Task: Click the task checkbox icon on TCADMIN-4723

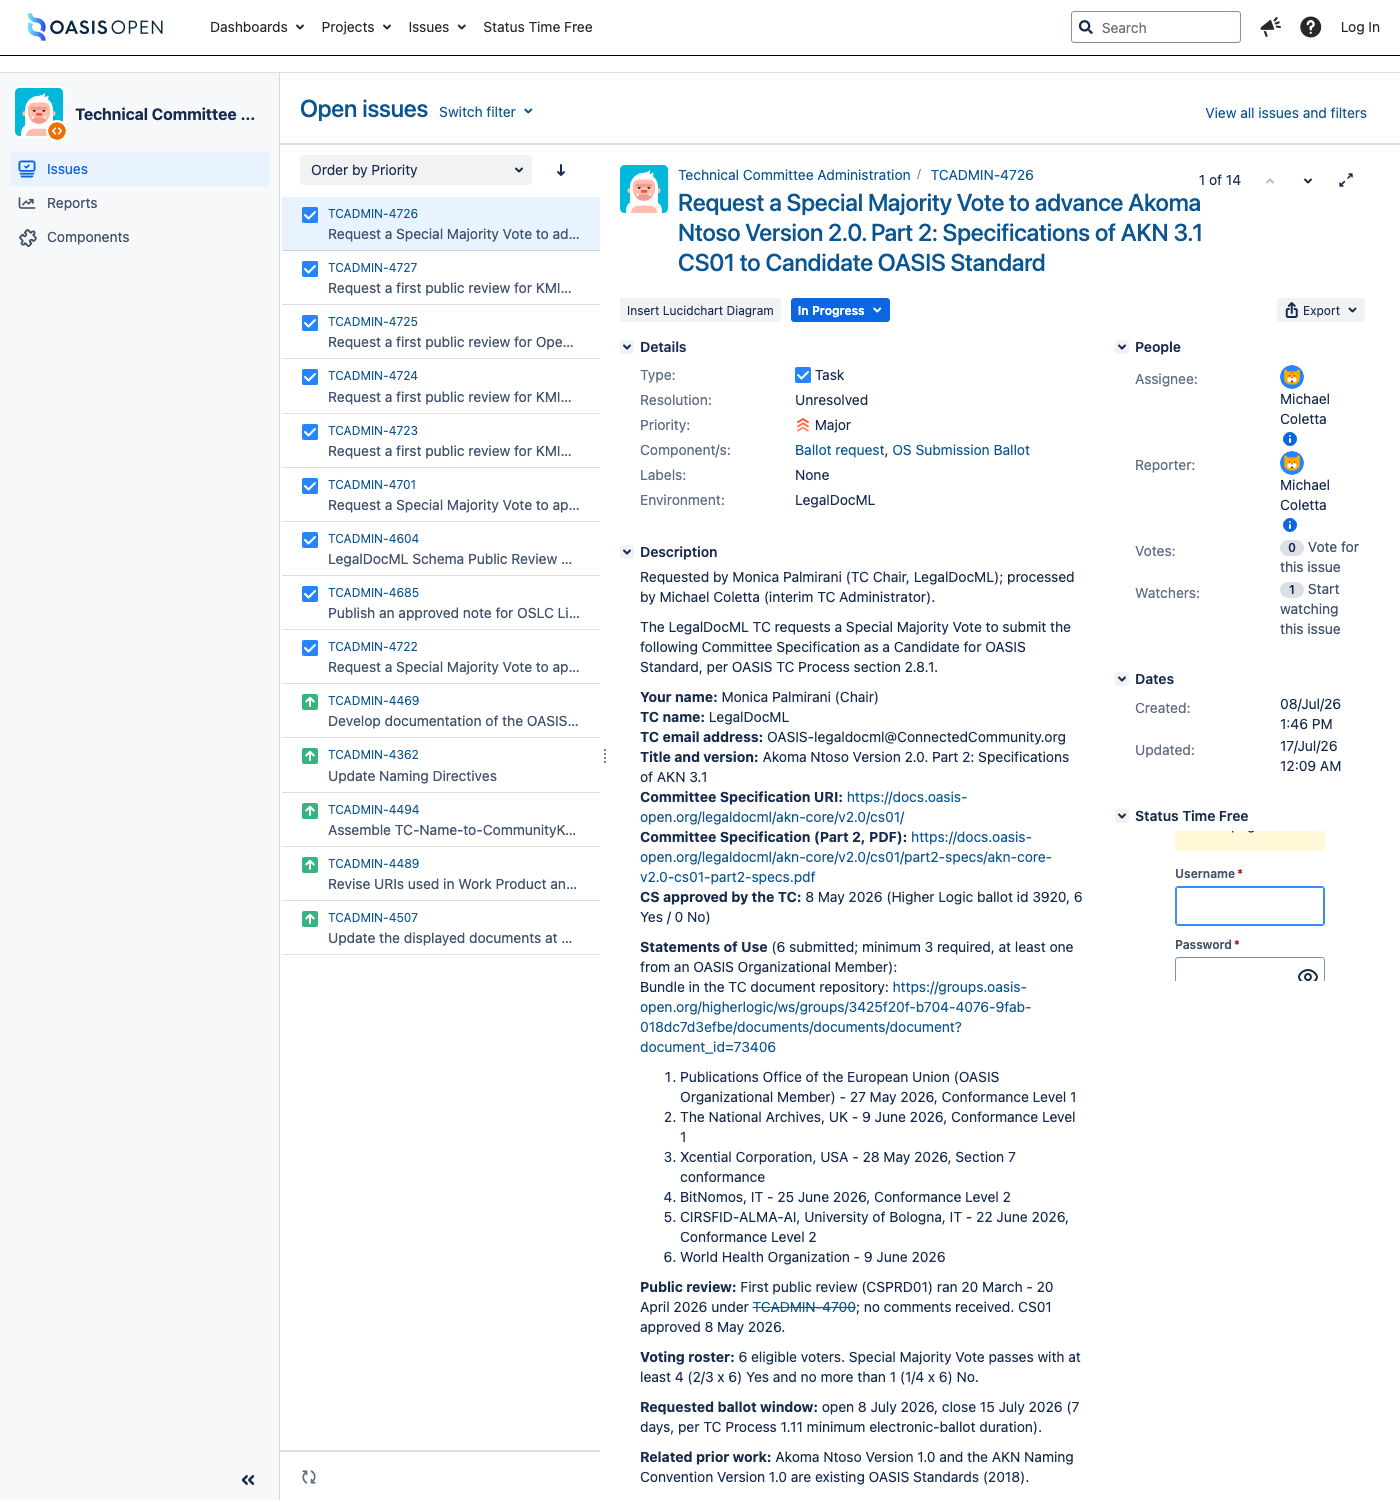Action: coord(310,432)
